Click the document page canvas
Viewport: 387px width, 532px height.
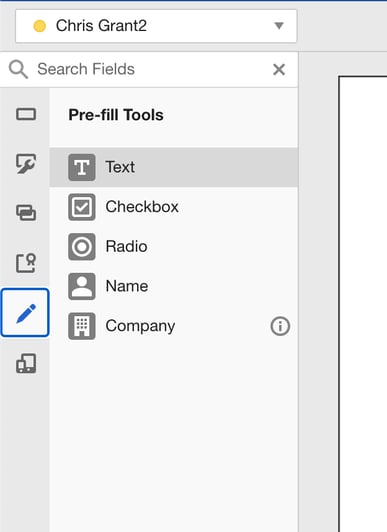pos(363,304)
